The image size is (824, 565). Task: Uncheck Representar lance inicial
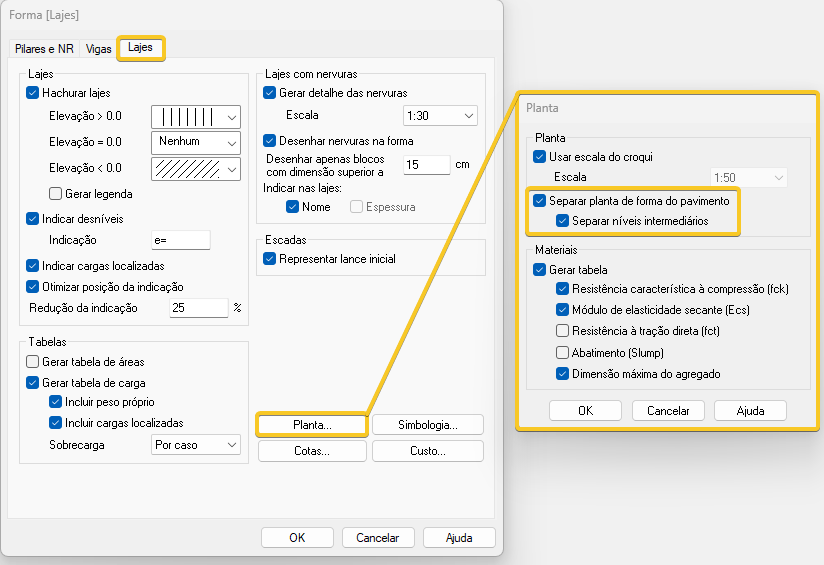tap(269, 259)
